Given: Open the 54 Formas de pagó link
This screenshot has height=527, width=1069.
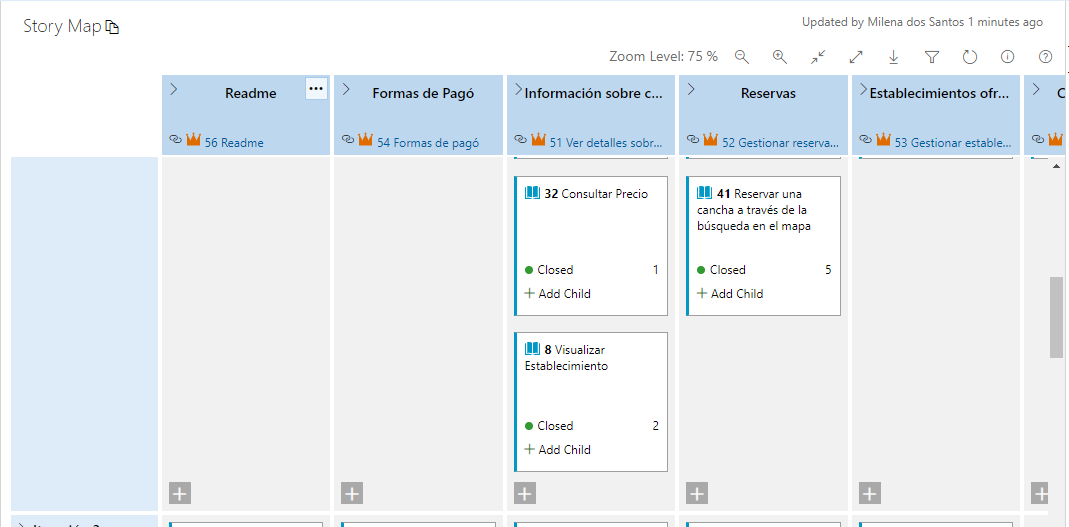Looking at the screenshot, I should 427,143.
